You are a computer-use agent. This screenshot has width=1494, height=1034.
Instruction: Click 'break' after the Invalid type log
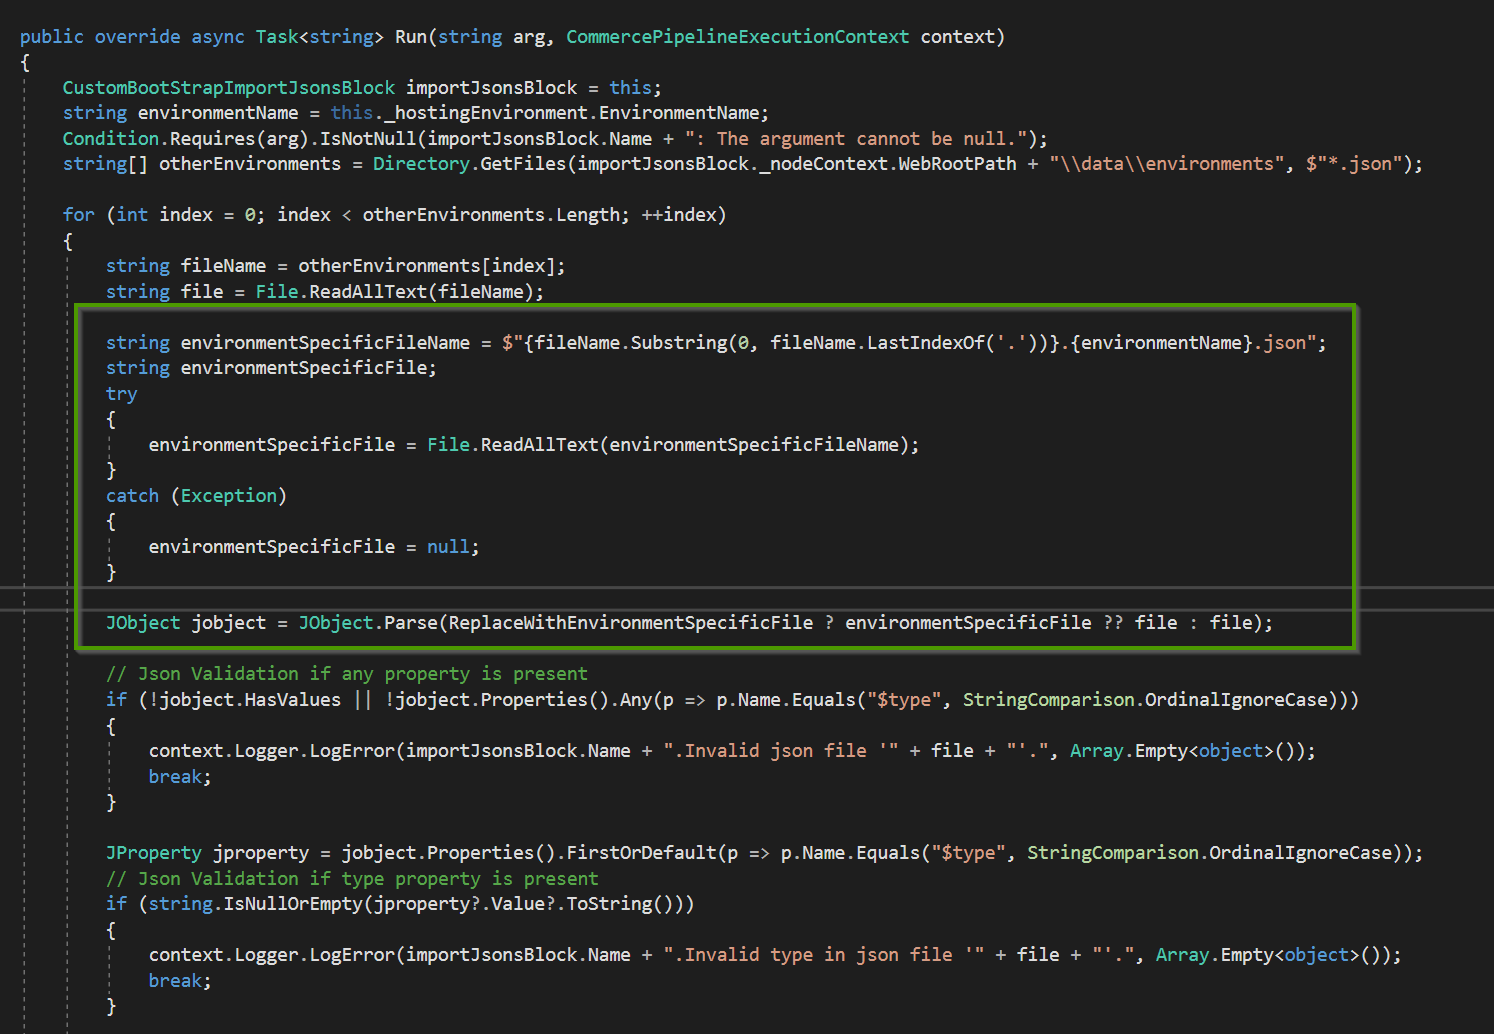coord(176,981)
